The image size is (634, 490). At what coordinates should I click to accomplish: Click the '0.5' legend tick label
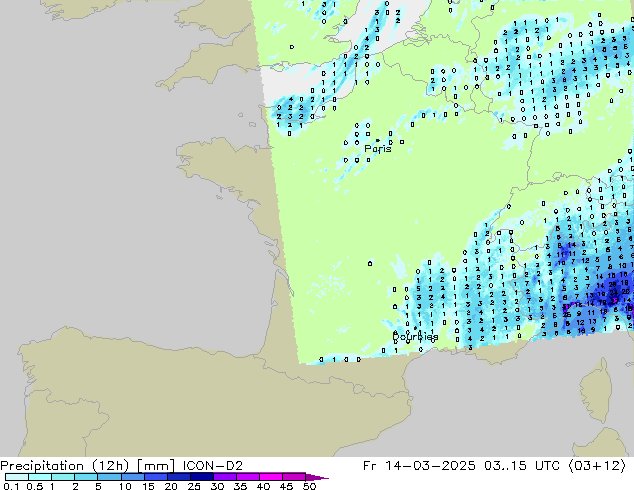point(35,486)
